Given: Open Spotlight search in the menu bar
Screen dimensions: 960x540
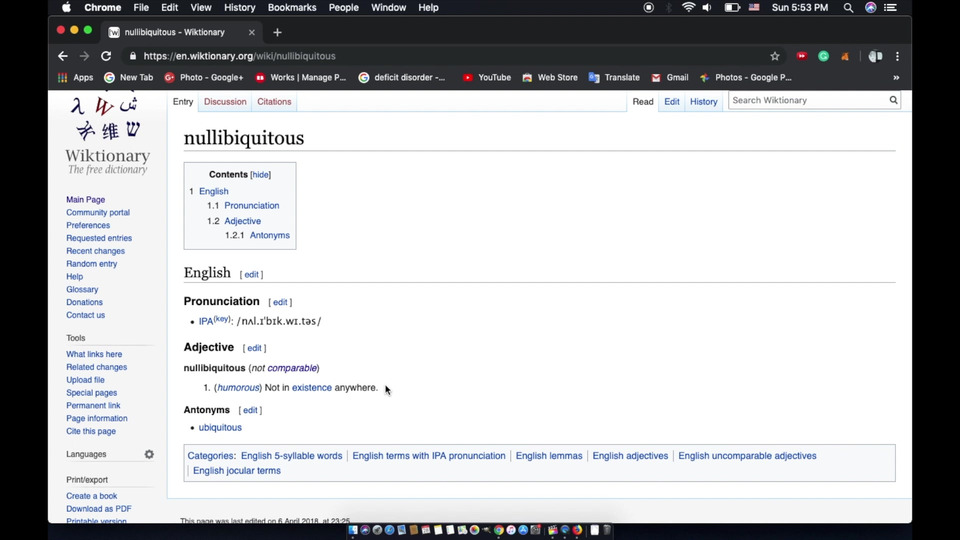Looking at the screenshot, I should click(x=848, y=7).
